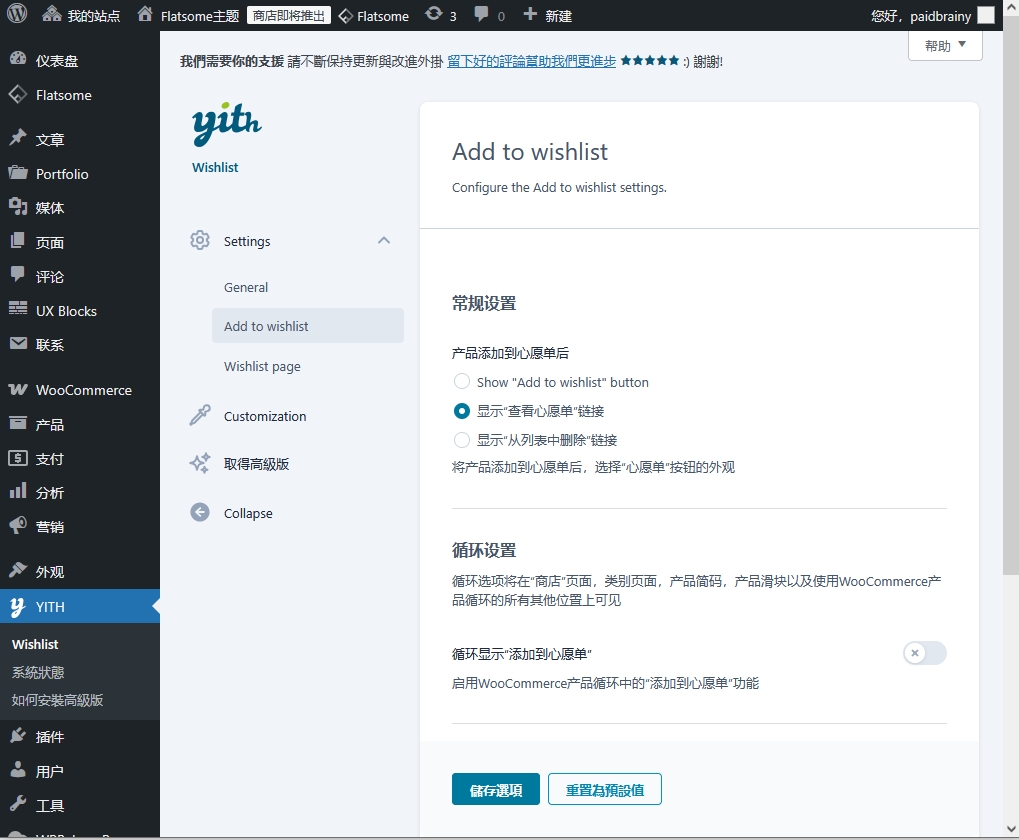Open the WordPress logo menu
The image size is (1019, 840).
coord(17,14)
